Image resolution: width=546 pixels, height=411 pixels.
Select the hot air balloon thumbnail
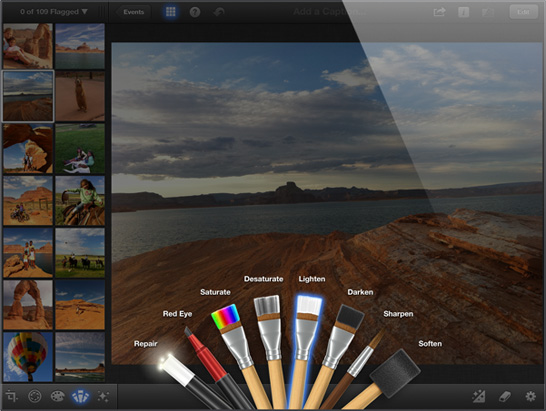coord(28,356)
